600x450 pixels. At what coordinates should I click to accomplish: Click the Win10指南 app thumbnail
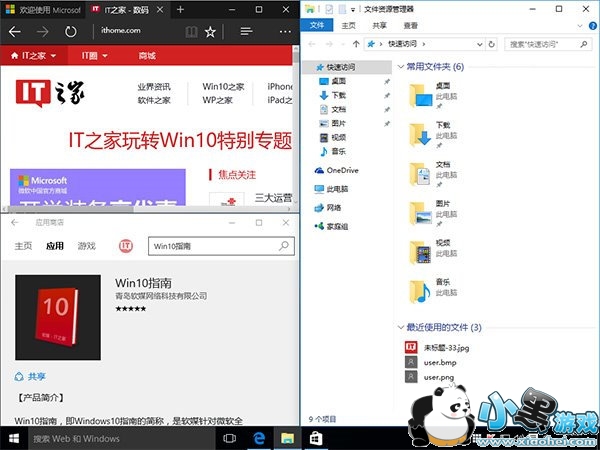point(58,317)
